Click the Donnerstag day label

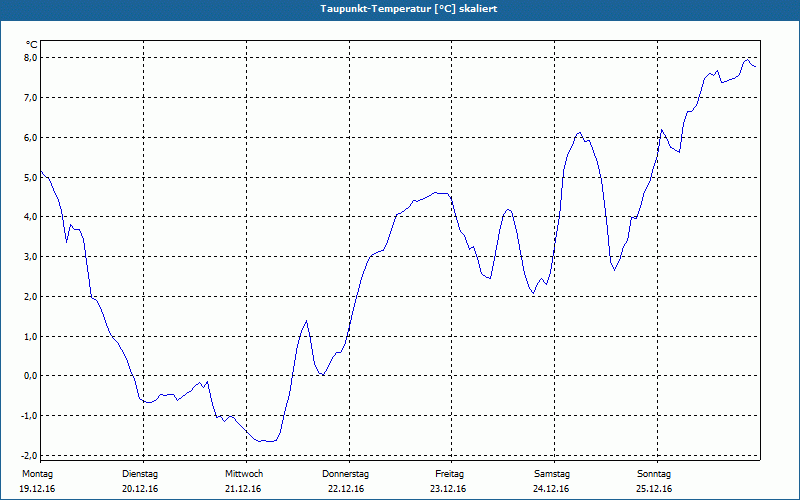(x=345, y=474)
